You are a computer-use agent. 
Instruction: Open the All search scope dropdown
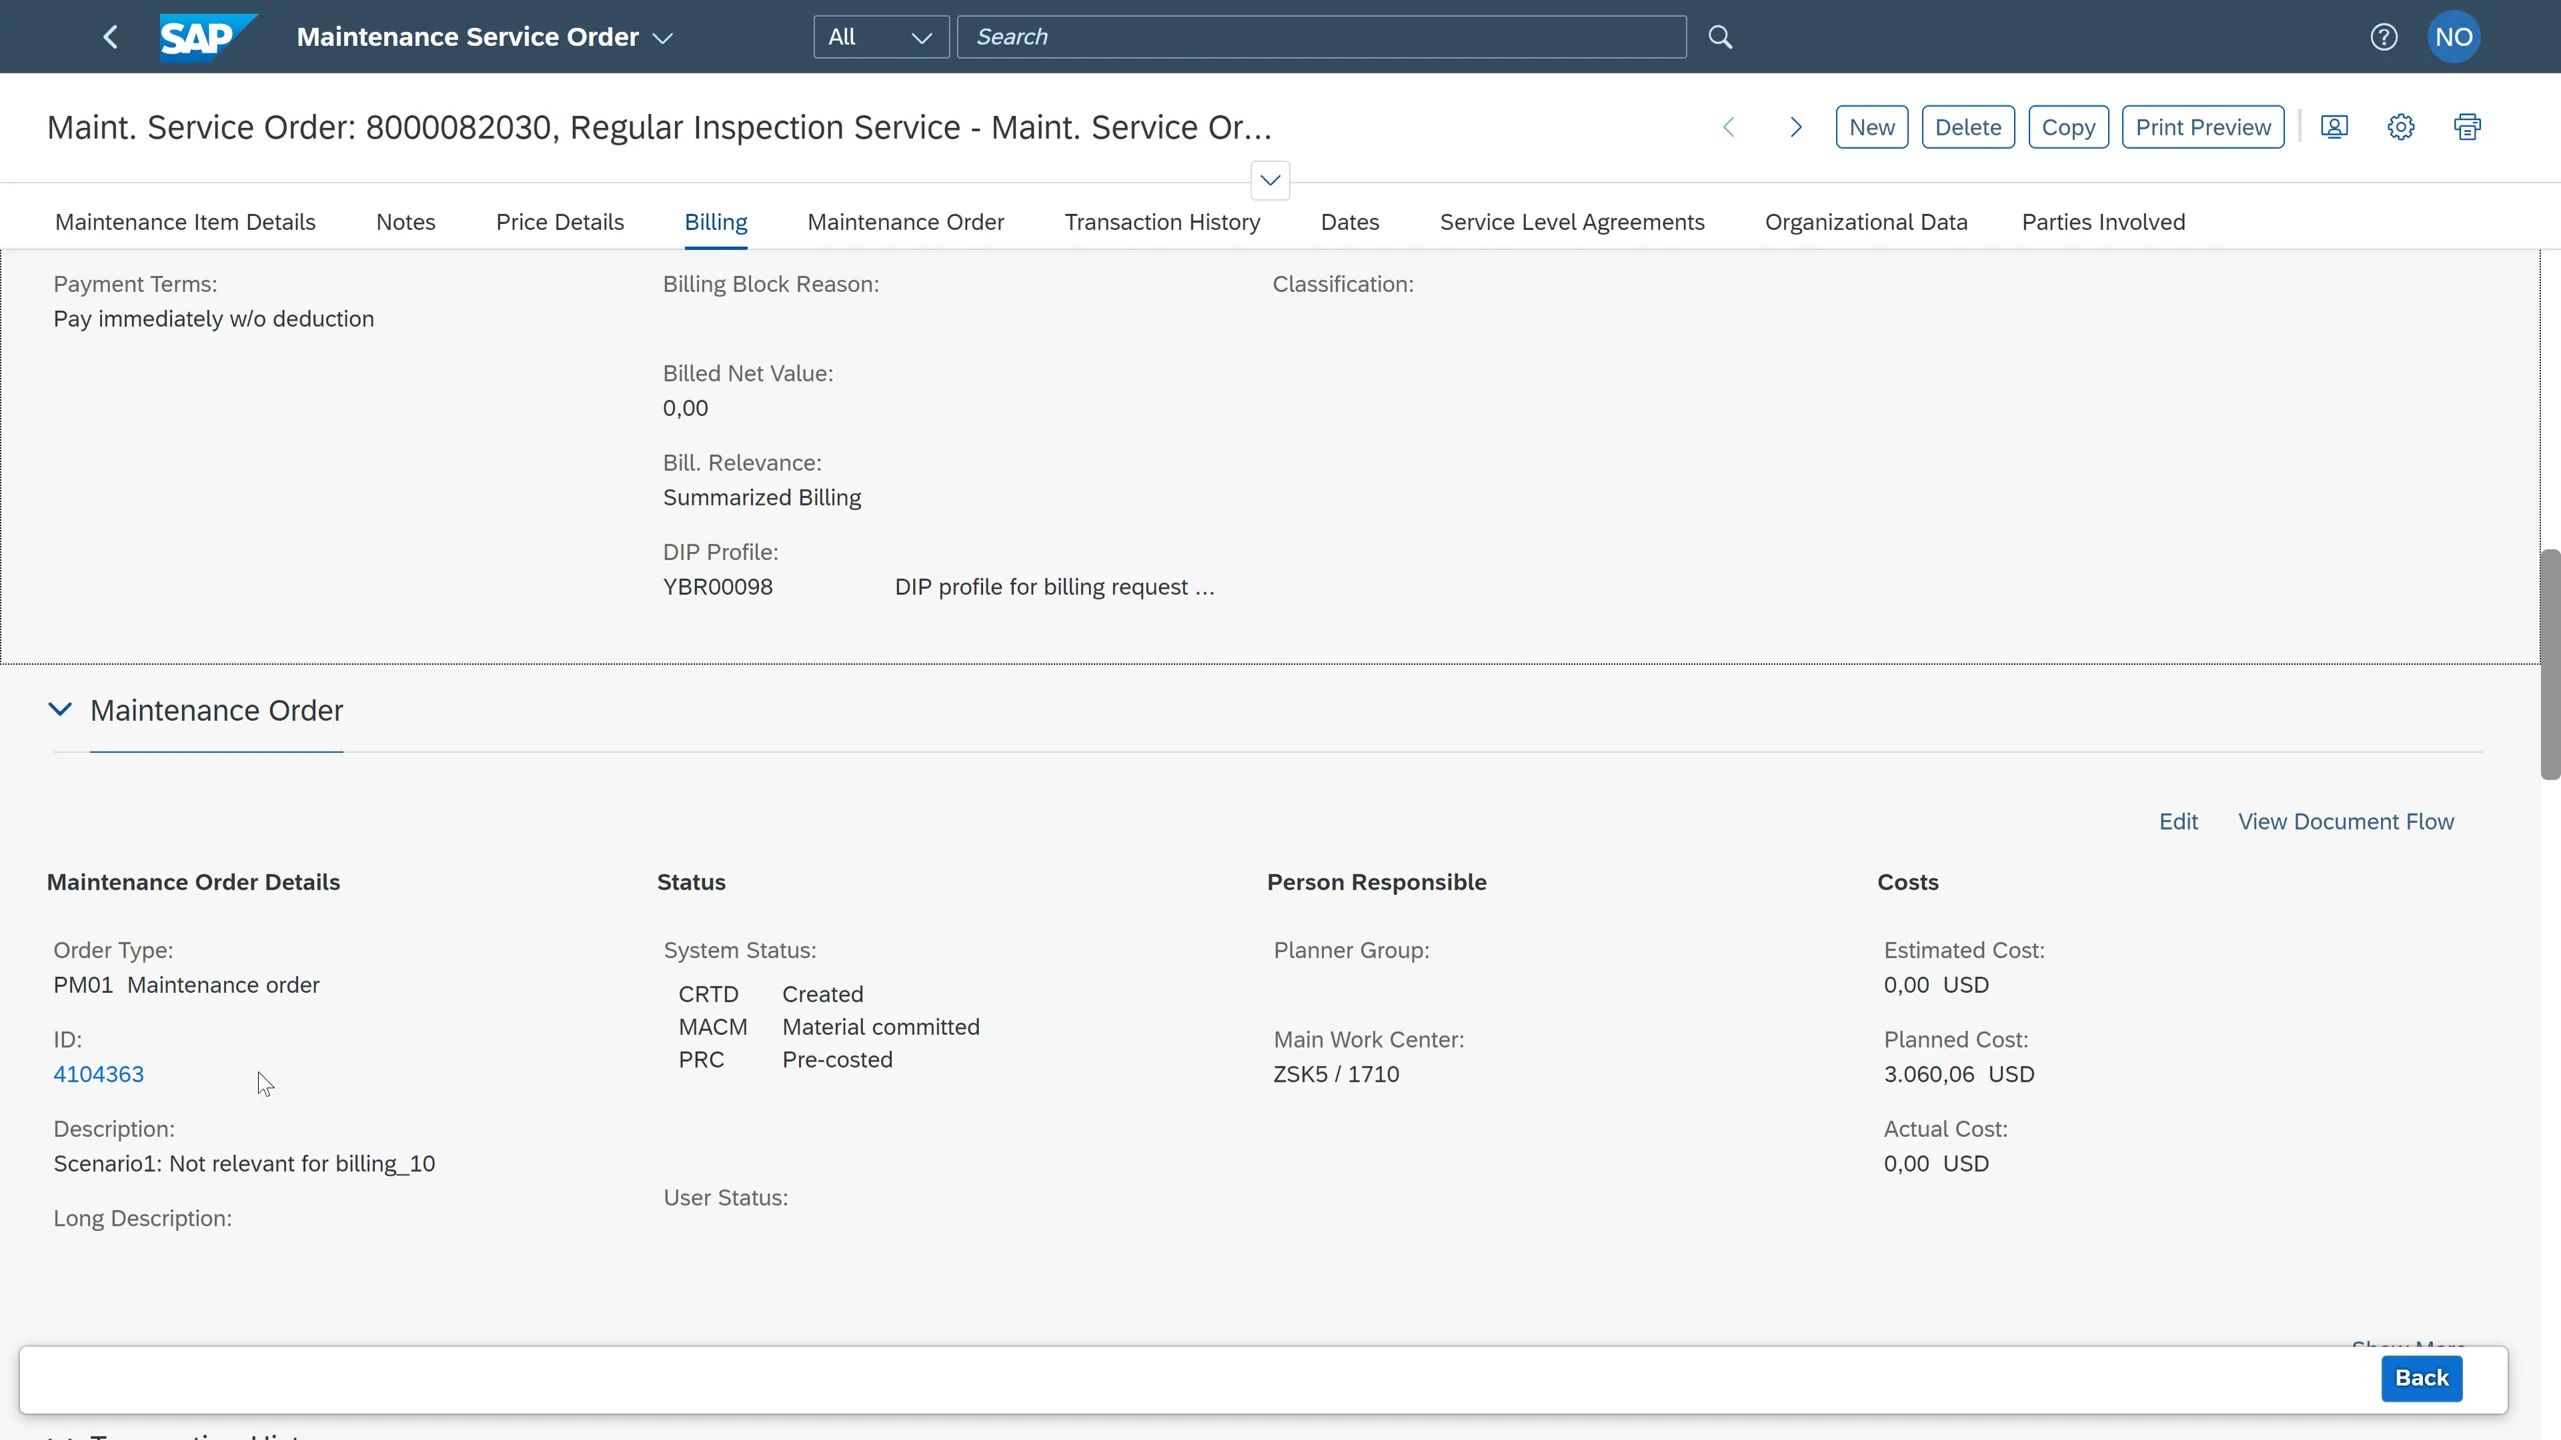[880, 37]
